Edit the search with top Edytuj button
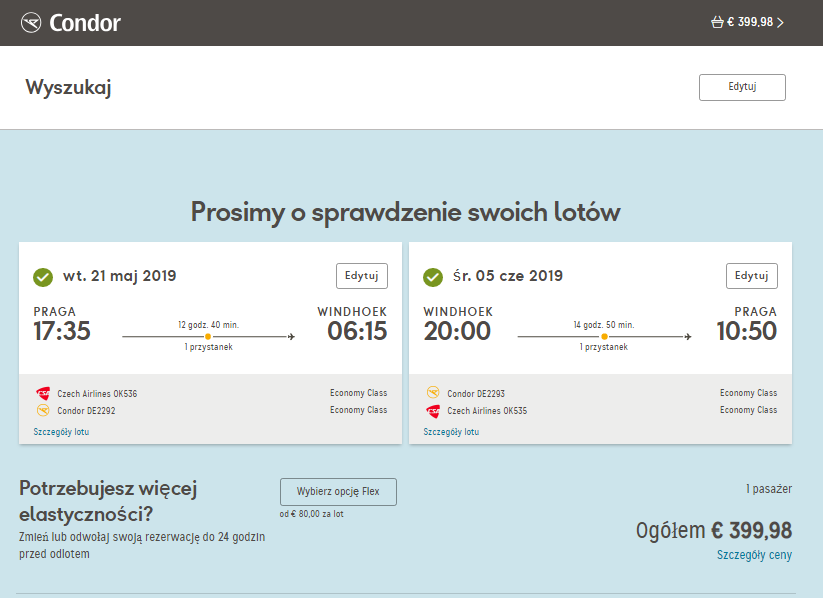This screenshot has height=598, width=823. pos(742,87)
